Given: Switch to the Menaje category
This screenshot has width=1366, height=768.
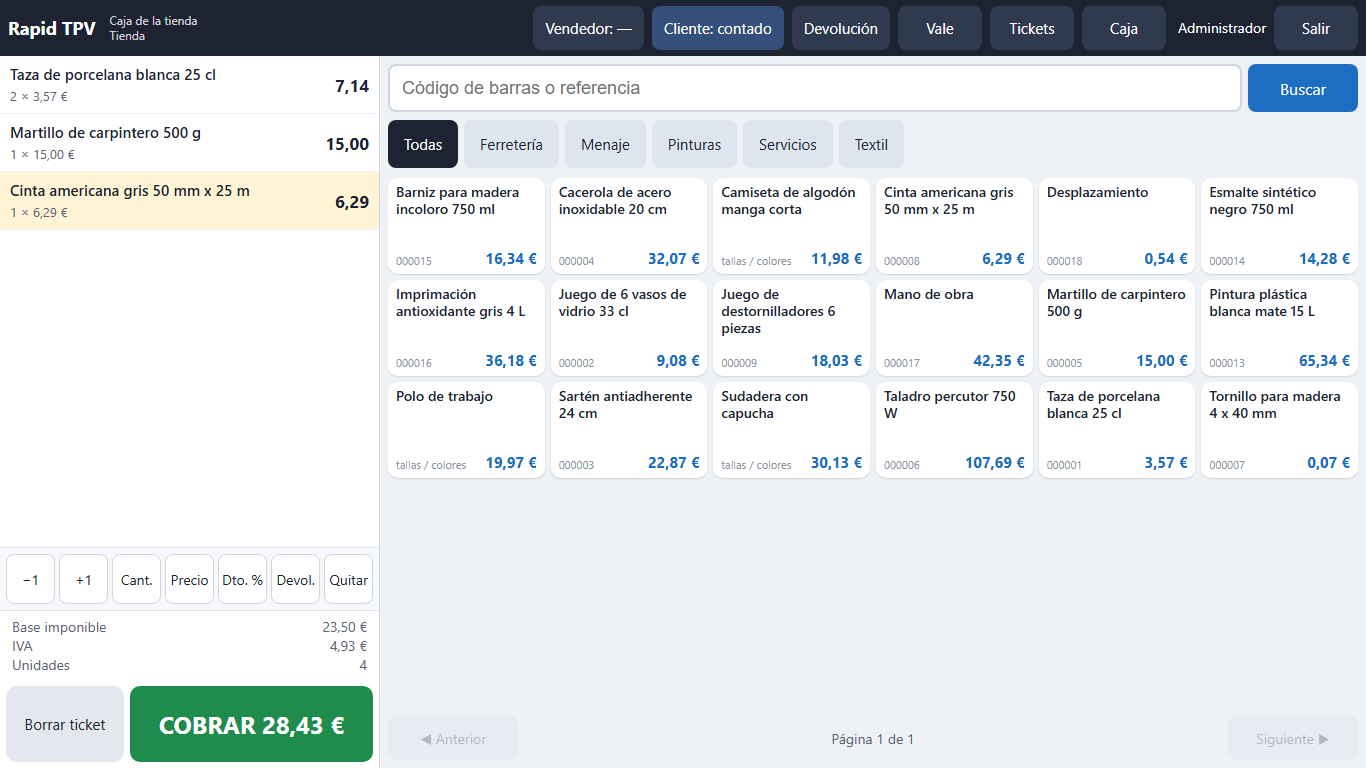Looking at the screenshot, I should click(x=605, y=144).
